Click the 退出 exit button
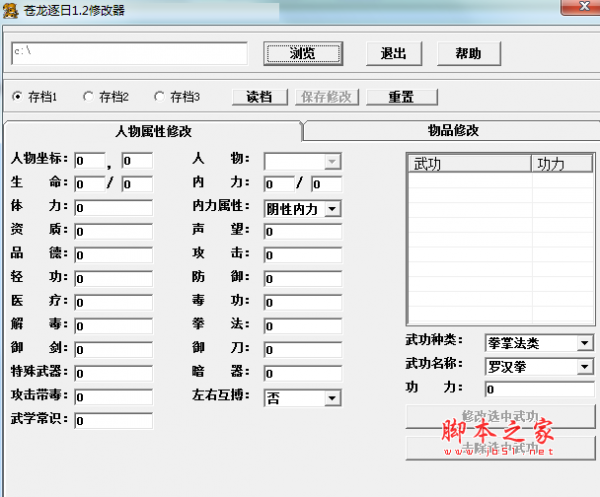600x497 pixels. (394, 53)
